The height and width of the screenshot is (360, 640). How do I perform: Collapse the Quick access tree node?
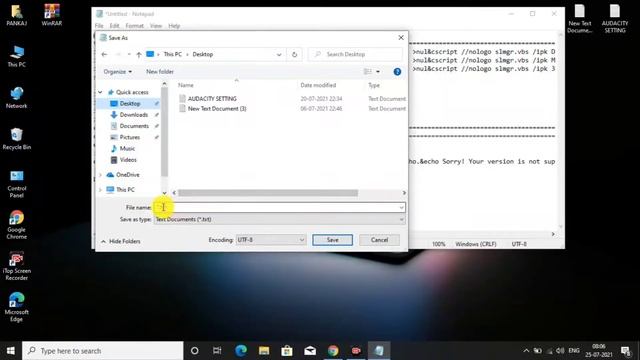coord(100,92)
